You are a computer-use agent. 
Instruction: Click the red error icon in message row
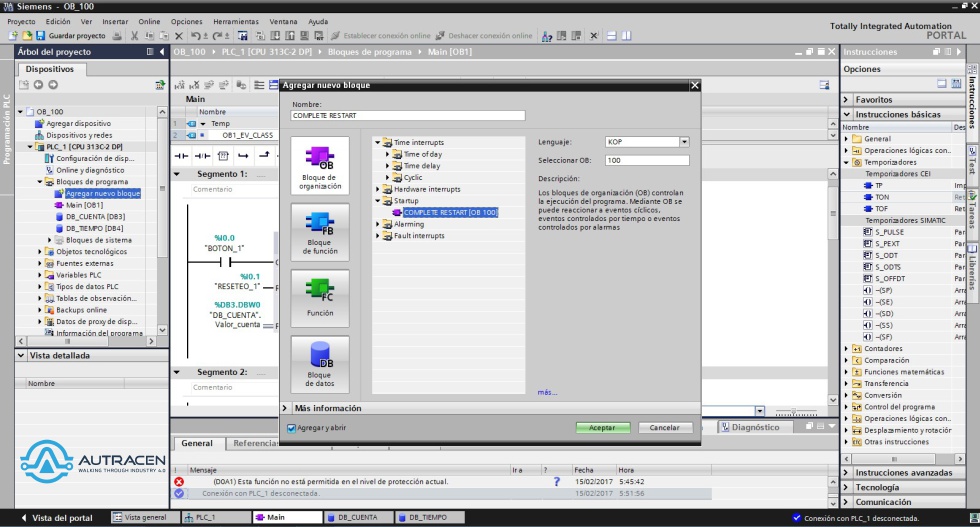[179, 481]
